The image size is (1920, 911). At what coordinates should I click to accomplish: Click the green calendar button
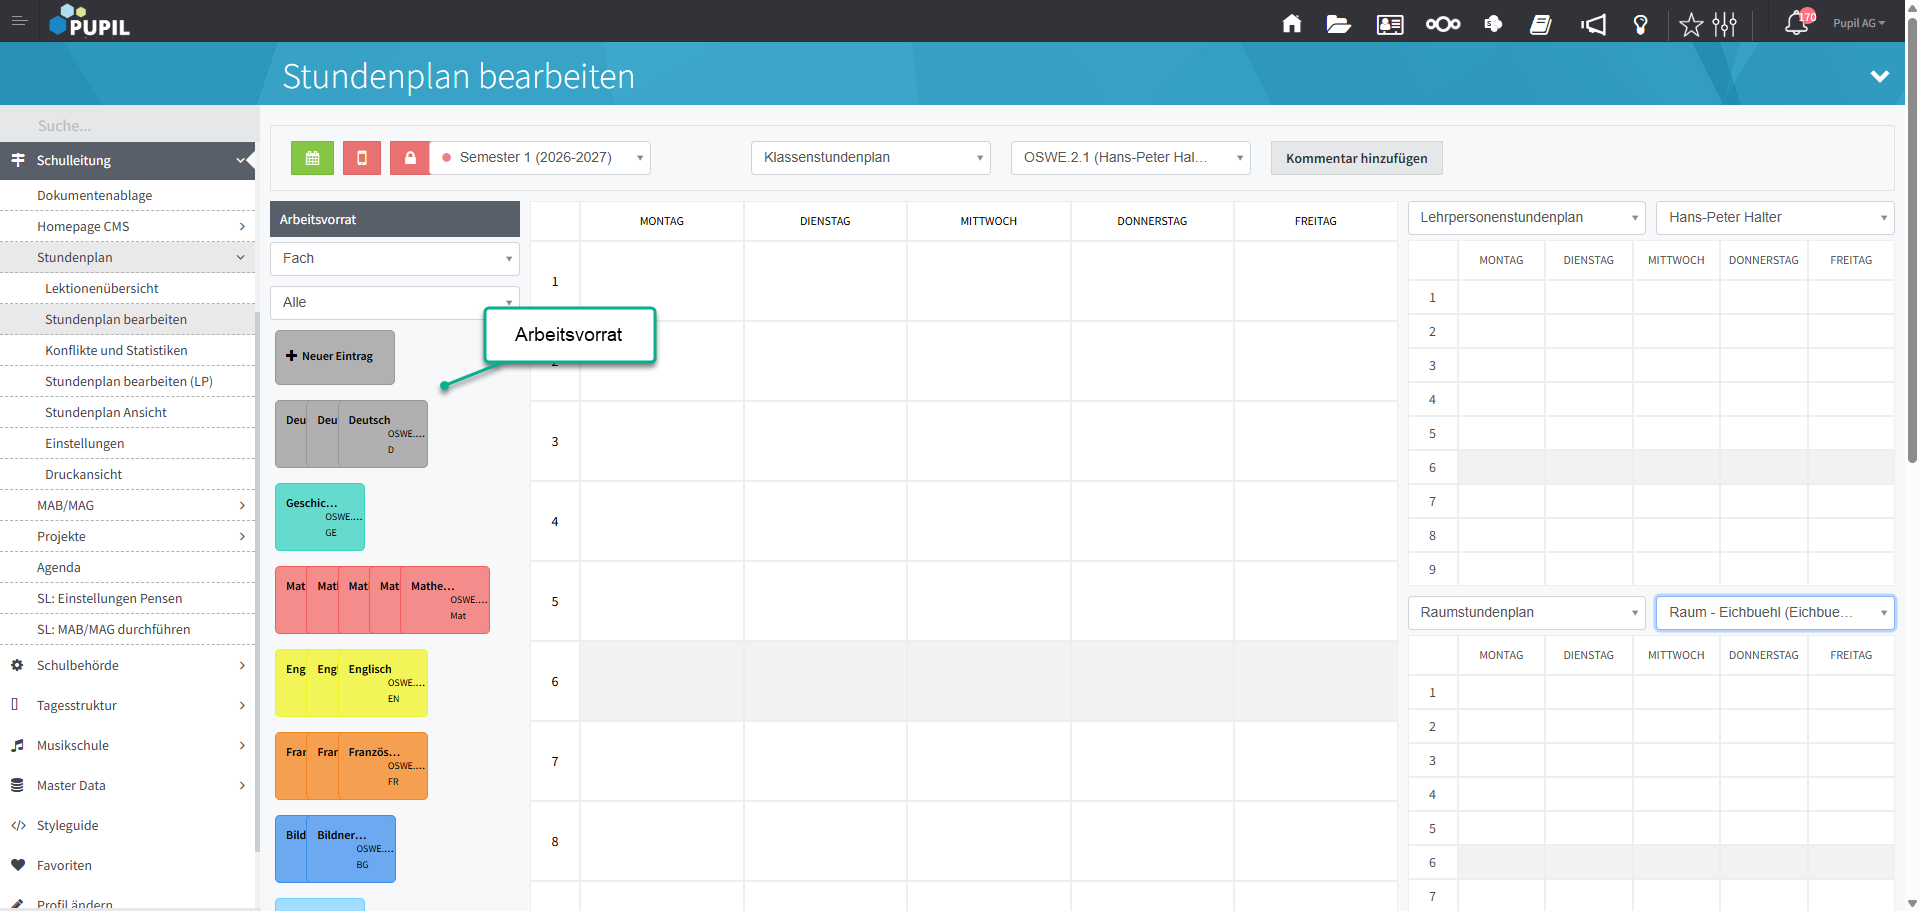pos(312,158)
